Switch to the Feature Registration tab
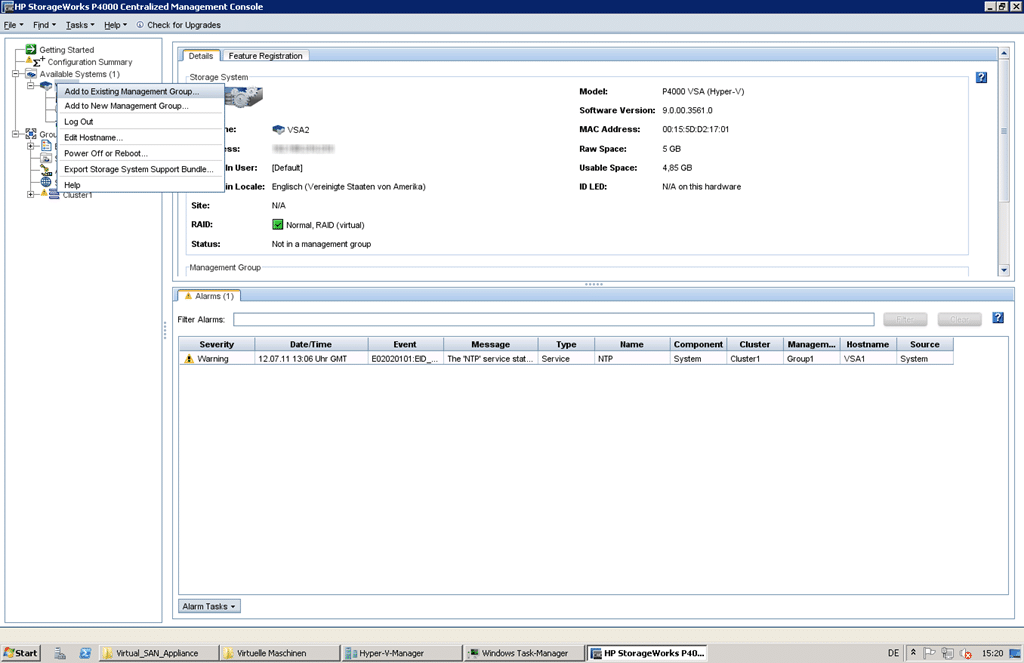This screenshot has width=1024, height=663. click(x=265, y=56)
